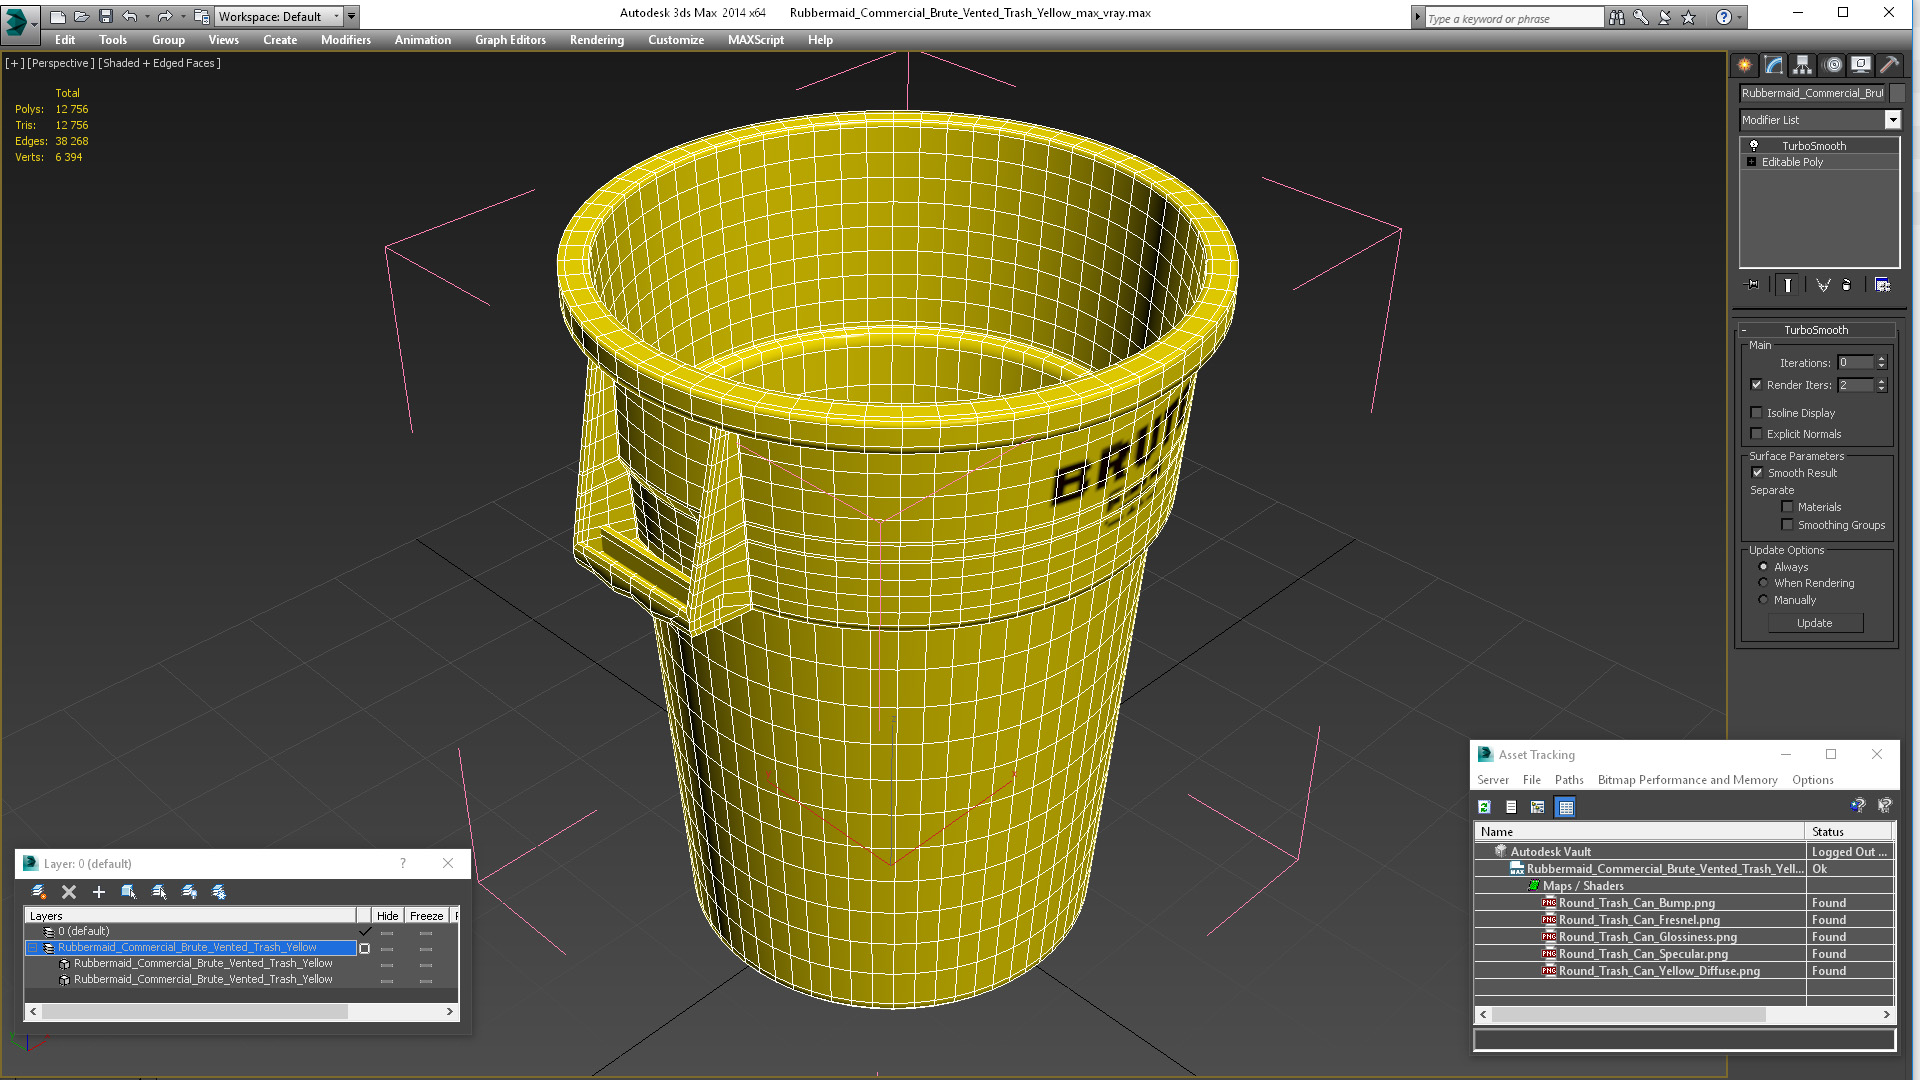Viewport: 1920px width, 1080px height.
Task: Open the Help dropdown arrow in title bar
Action: click(x=1739, y=17)
